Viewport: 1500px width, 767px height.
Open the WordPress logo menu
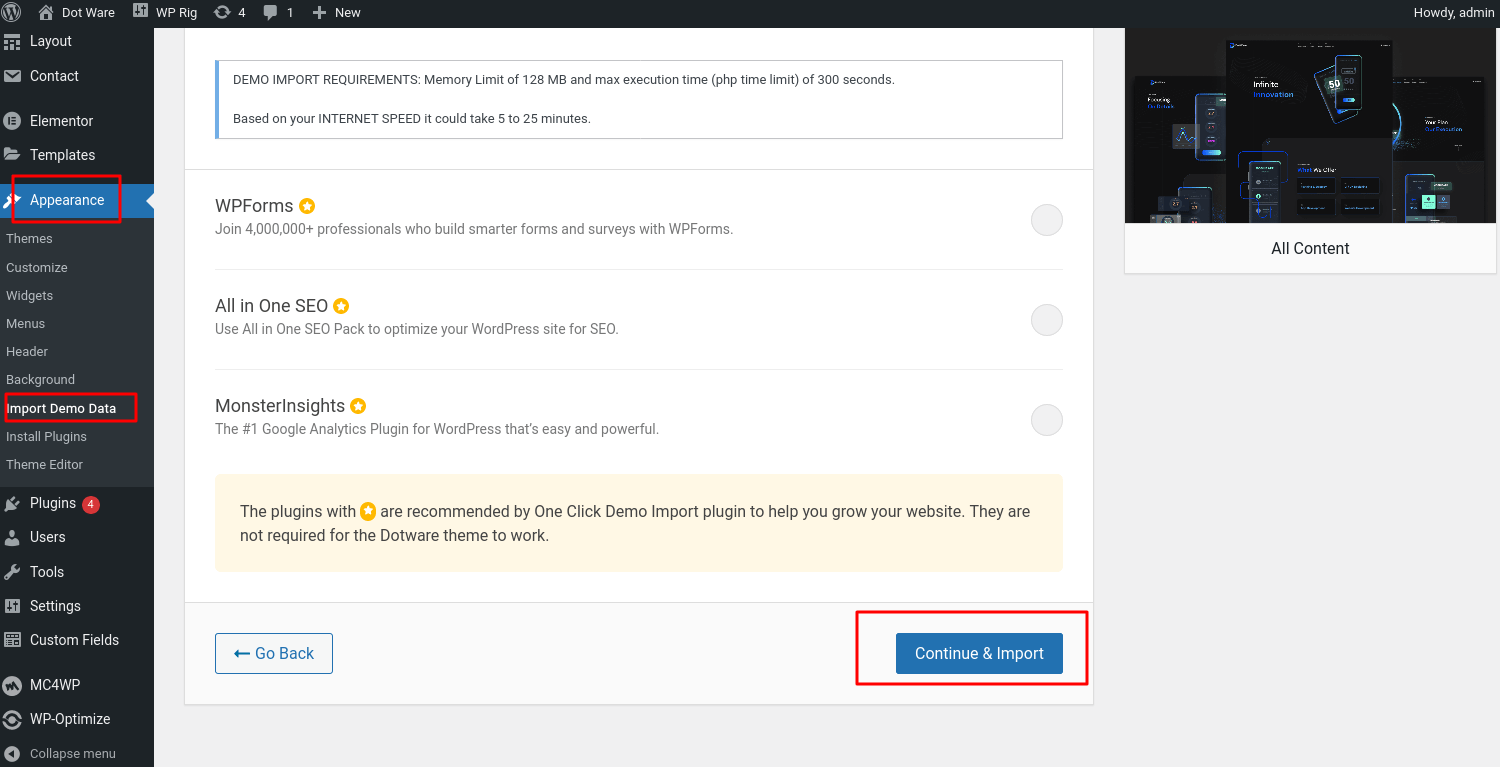[12, 12]
